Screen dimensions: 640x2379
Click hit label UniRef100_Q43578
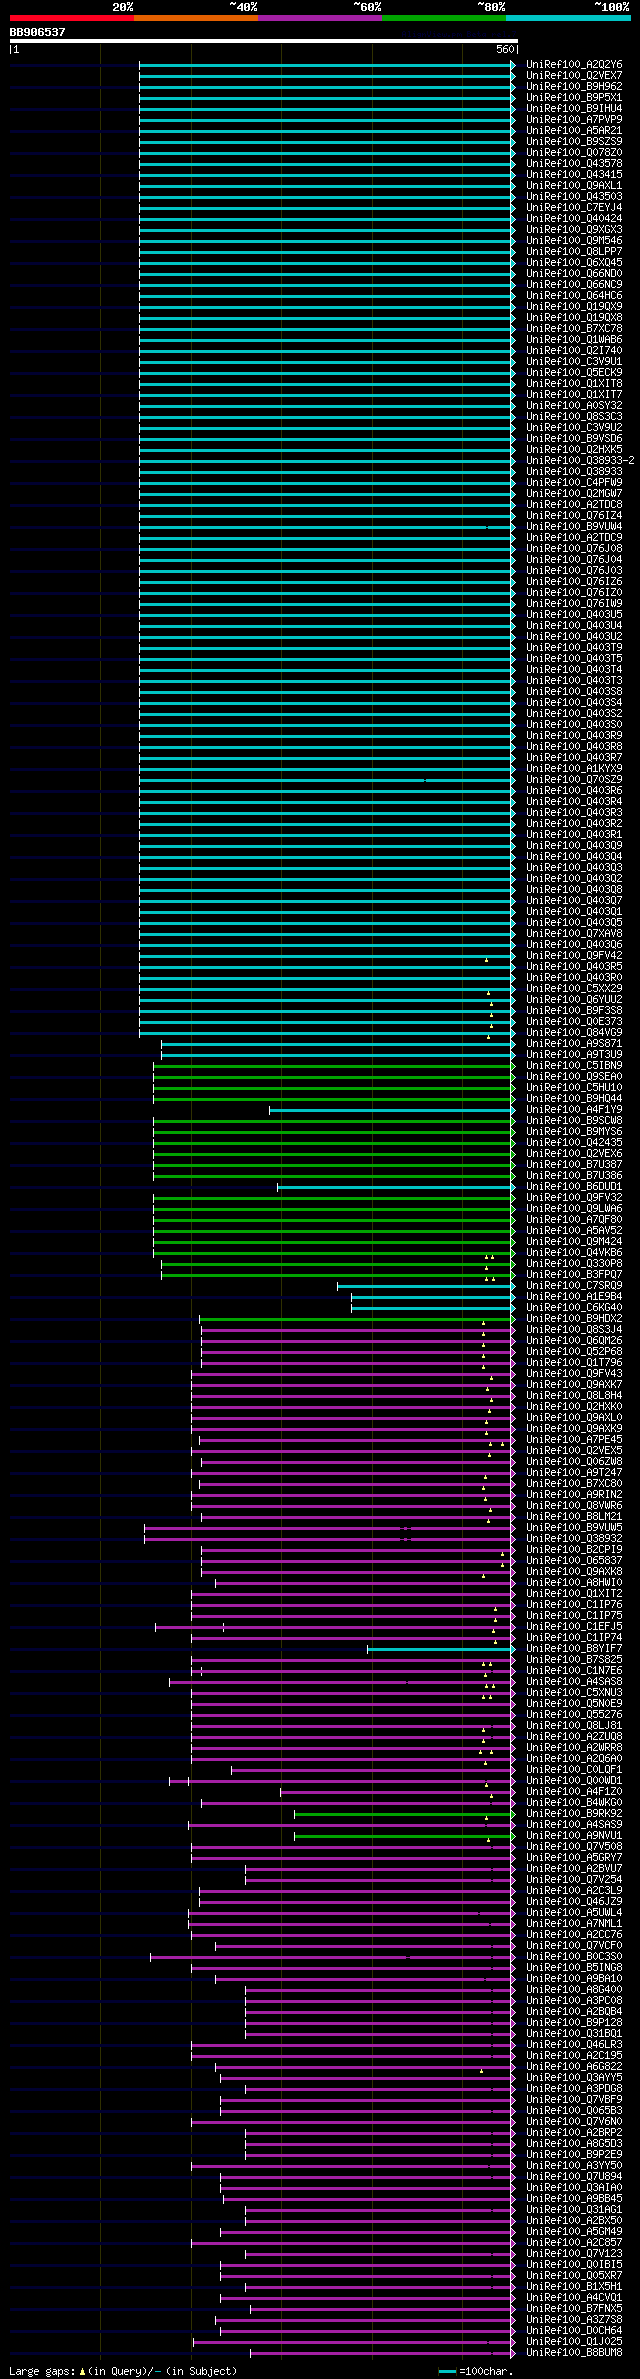574,163
